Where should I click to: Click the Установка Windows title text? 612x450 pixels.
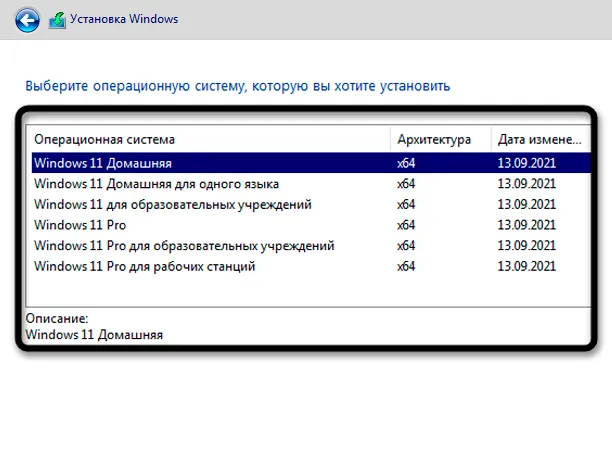pyautogui.click(x=124, y=19)
